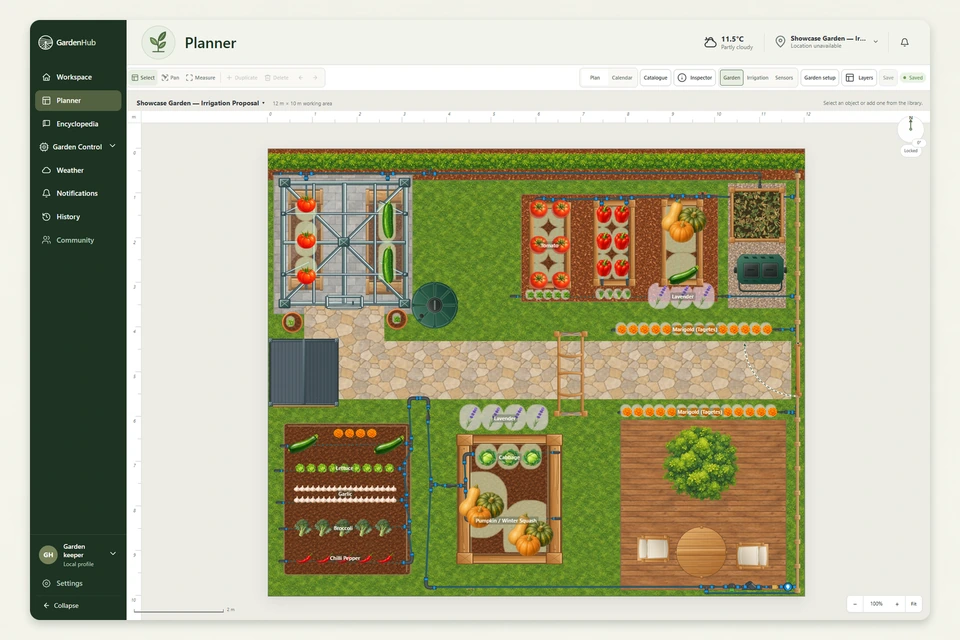The width and height of the screenshot is (960, 640).
Task: Select the bushy tree on the deck
Action: pyautogui.click(x=700, y=462)
